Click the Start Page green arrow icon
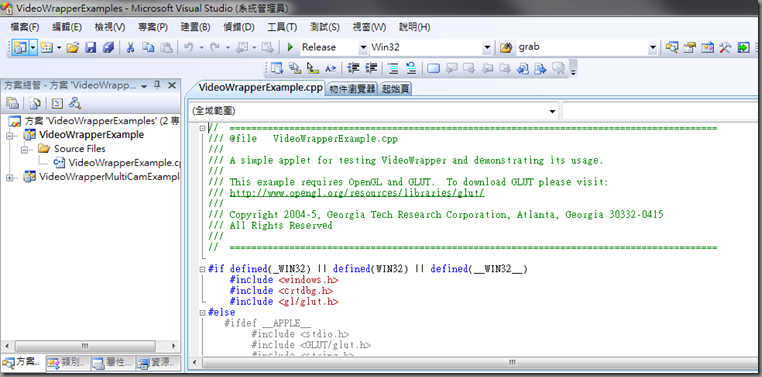 743,48
